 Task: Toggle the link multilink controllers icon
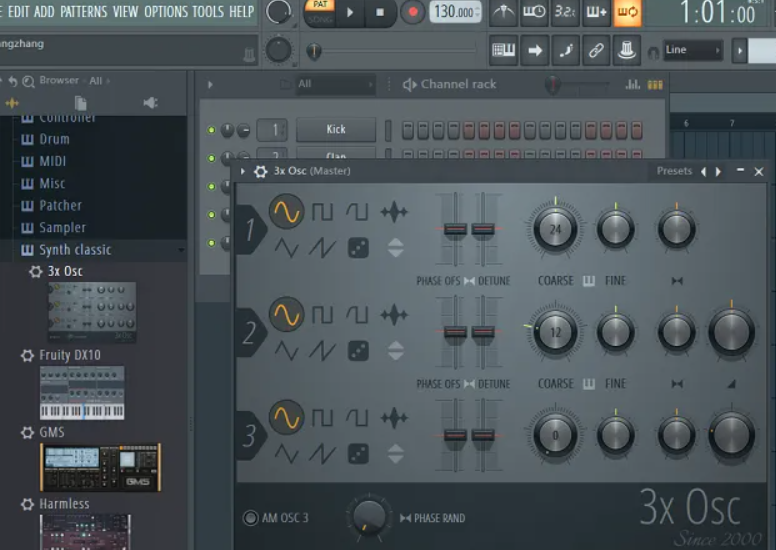(x=596, y=50)
